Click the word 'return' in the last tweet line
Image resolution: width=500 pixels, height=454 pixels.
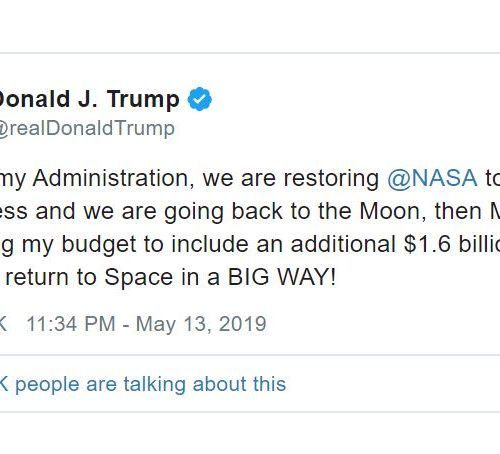(37, 277)
